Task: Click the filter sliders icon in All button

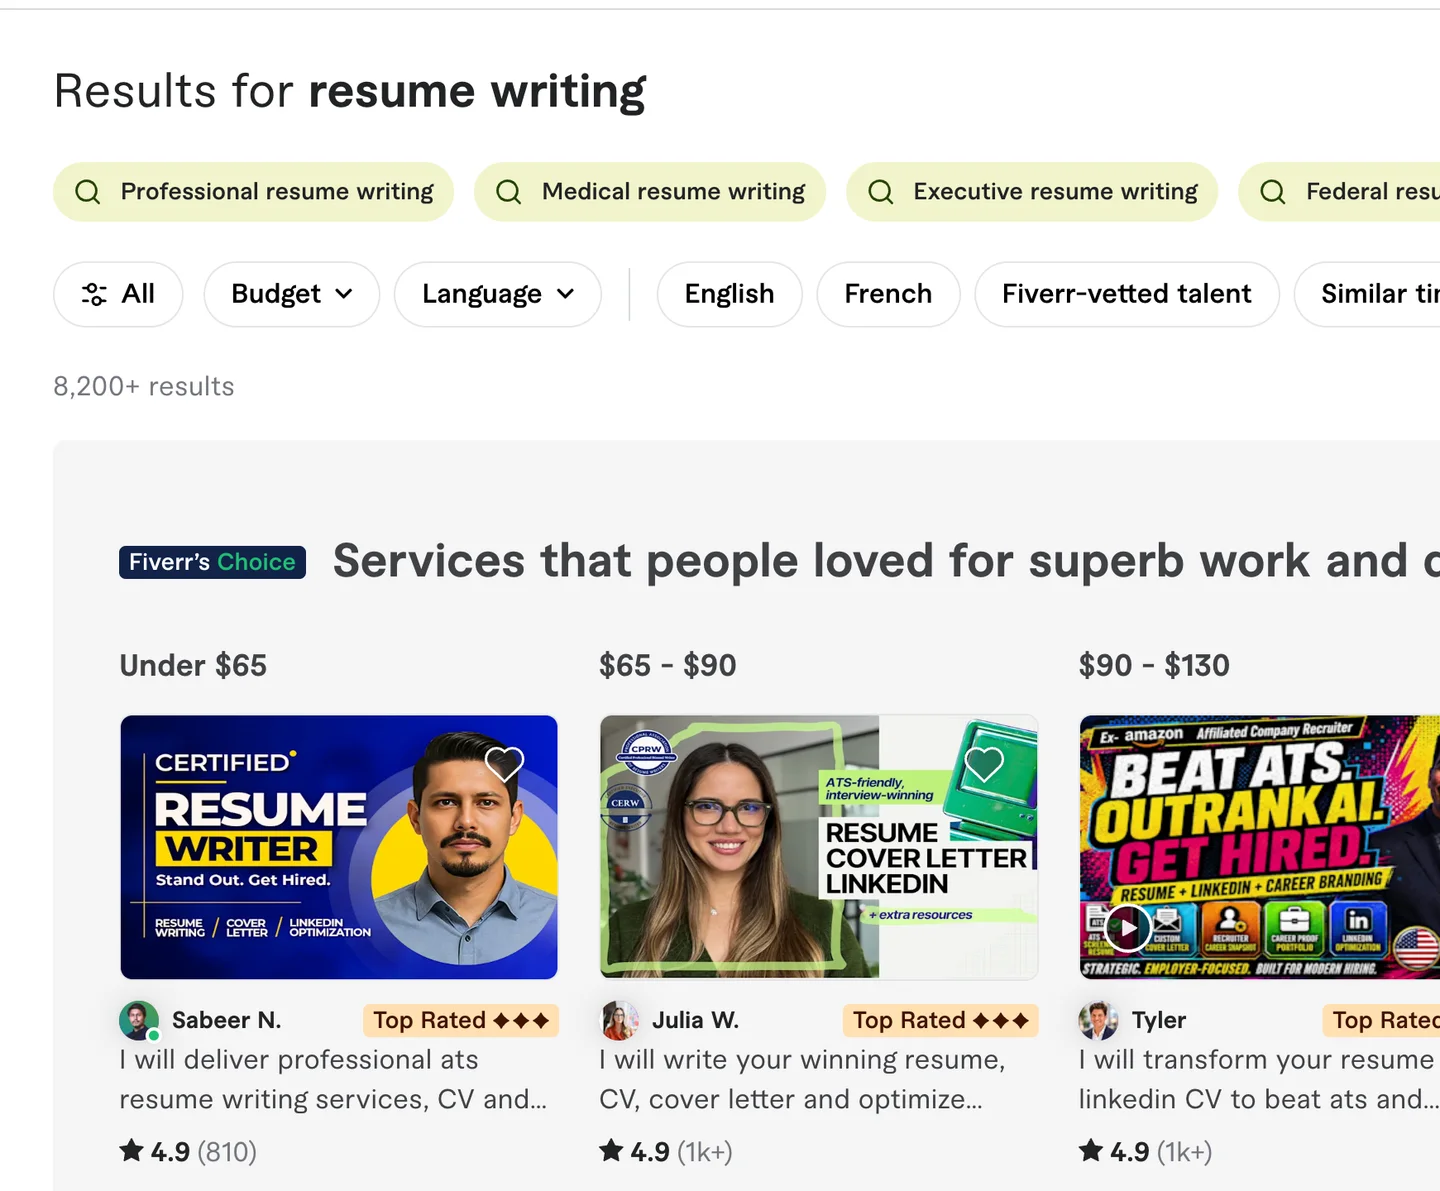Action: click(x=94, y=294)
